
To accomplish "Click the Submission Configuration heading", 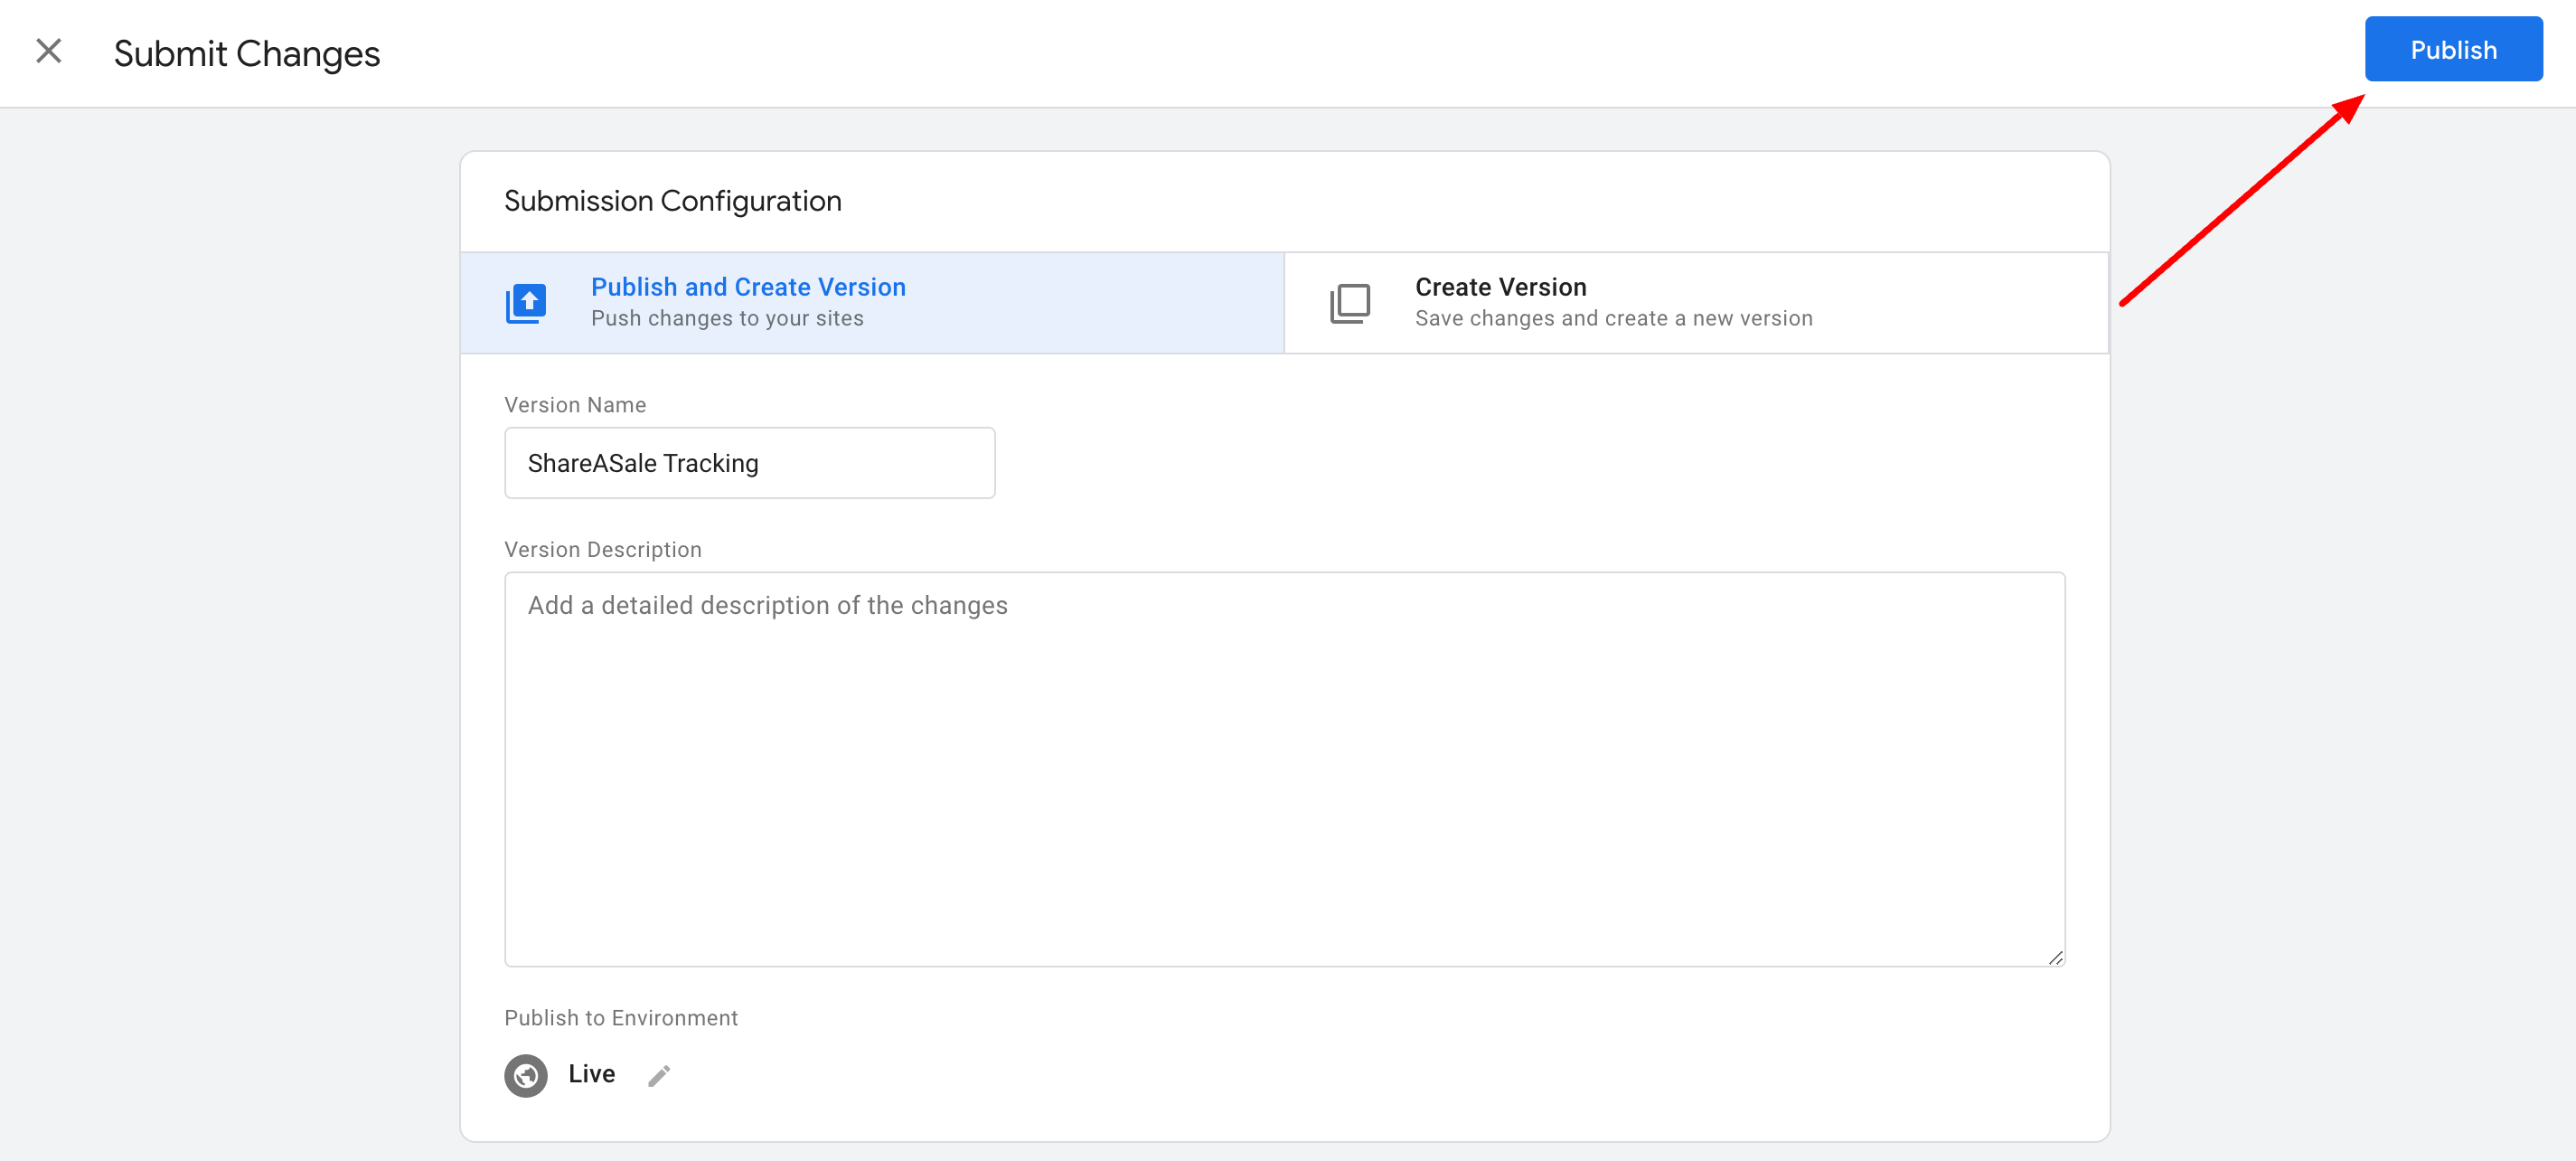I will [x=672, y=201].
